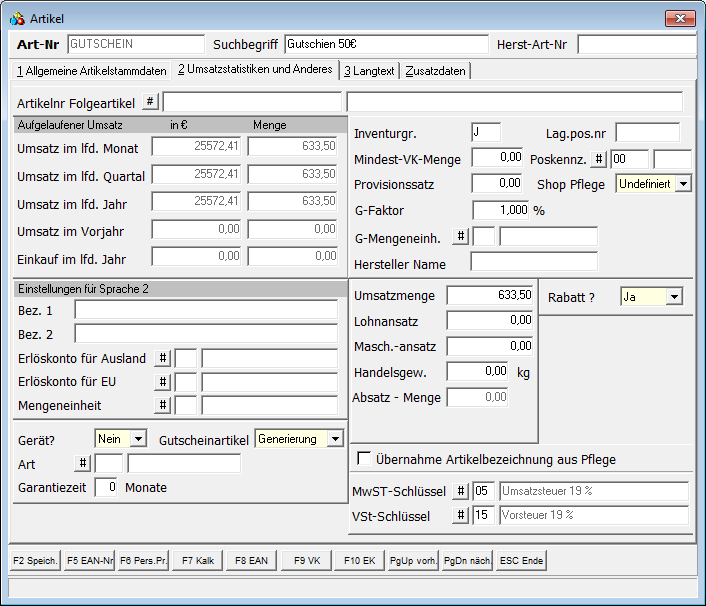Click into the Hersteller Name field
This screenshot has width=706, height=606.
point(533,262)
